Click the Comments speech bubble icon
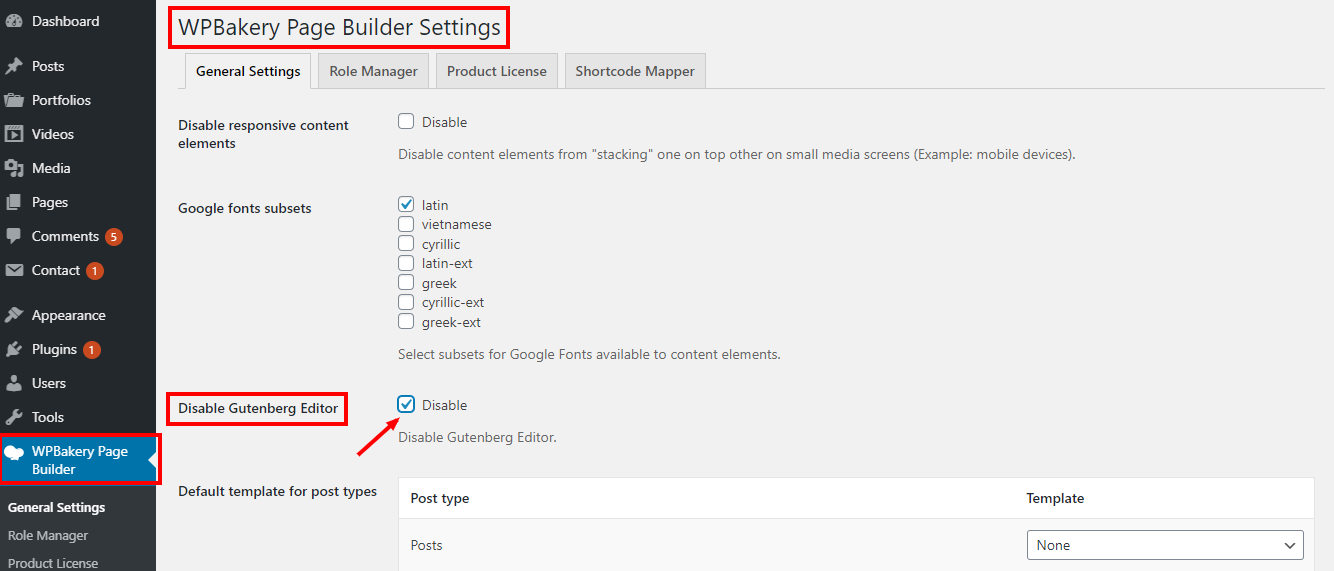This screenshot has height=571, width=1334. (14, 236)
